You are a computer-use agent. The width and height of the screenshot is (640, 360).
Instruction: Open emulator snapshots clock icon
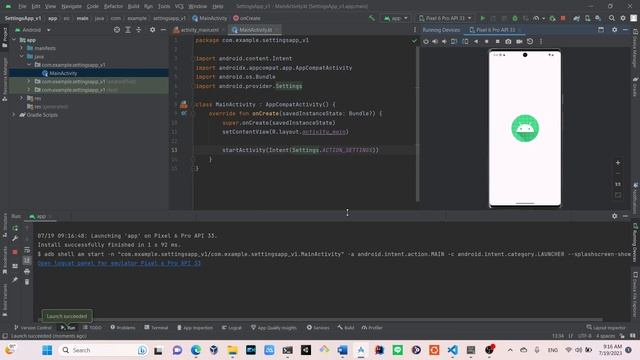click(x=530, y=41)
